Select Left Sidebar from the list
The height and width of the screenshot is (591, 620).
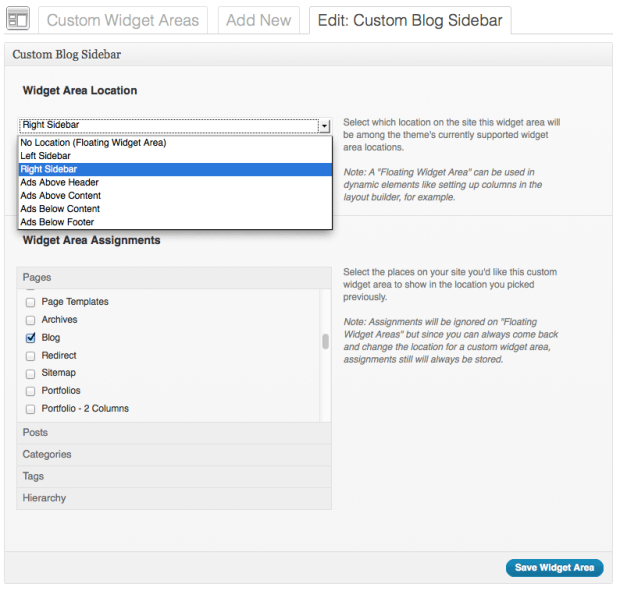click(x=48, y=156)
